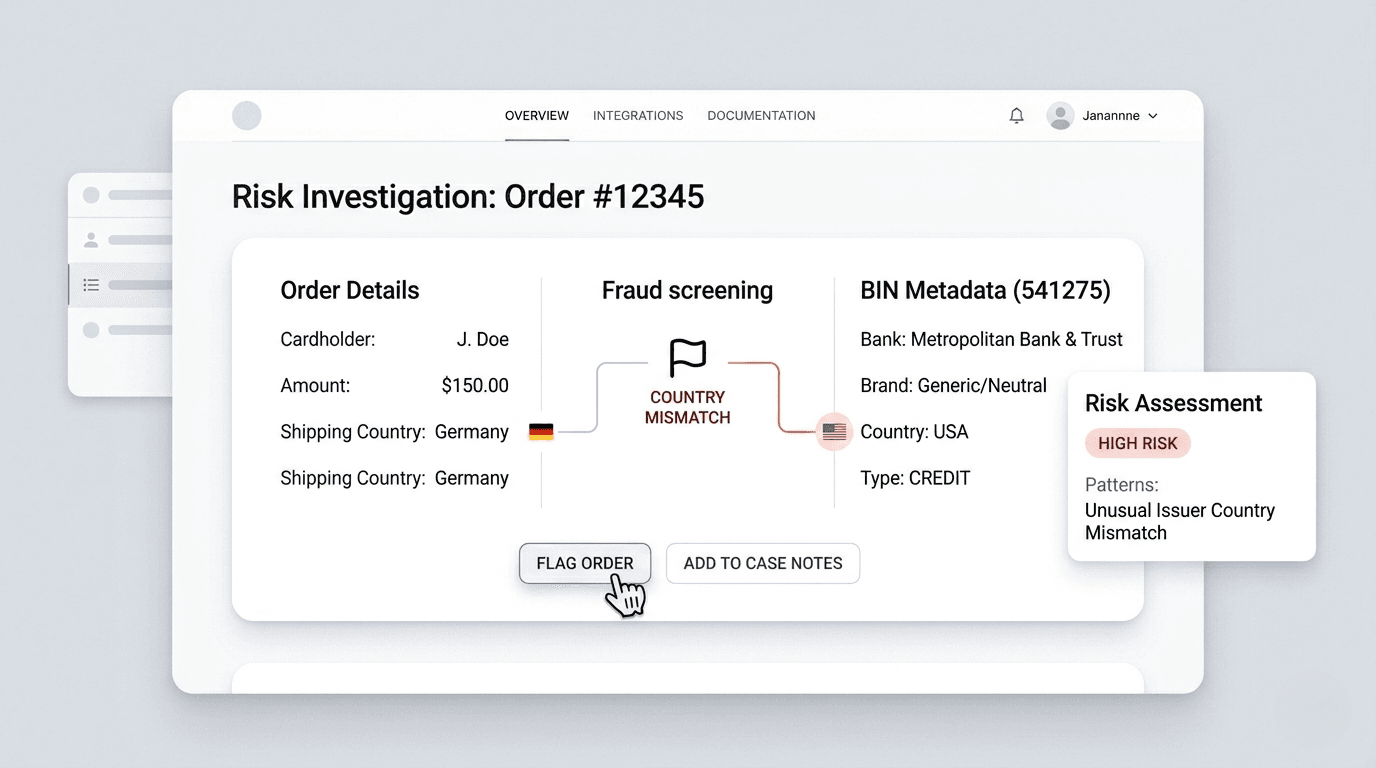Select the list icon in the sidebar
Image resolution: width=1376 pixels, height=768 pixels.
click(91, 285)
